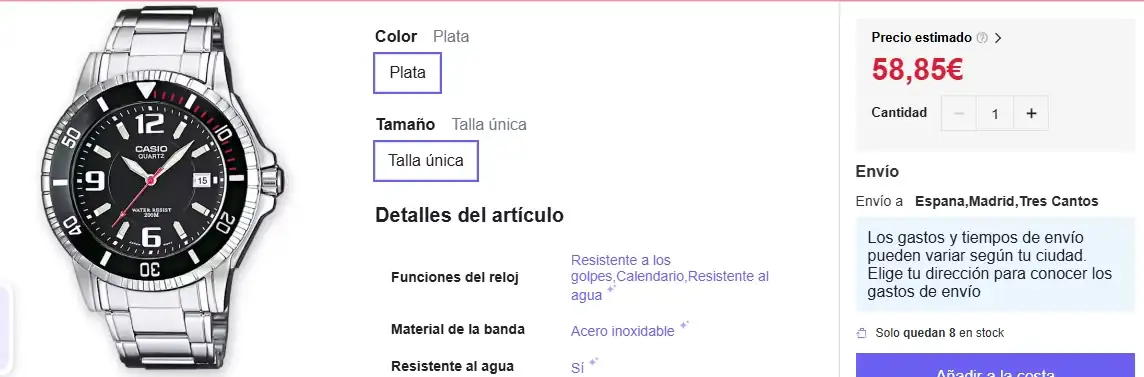Click the Material de la banda label
Screen dimensions: 1144x377
point(457,329)
